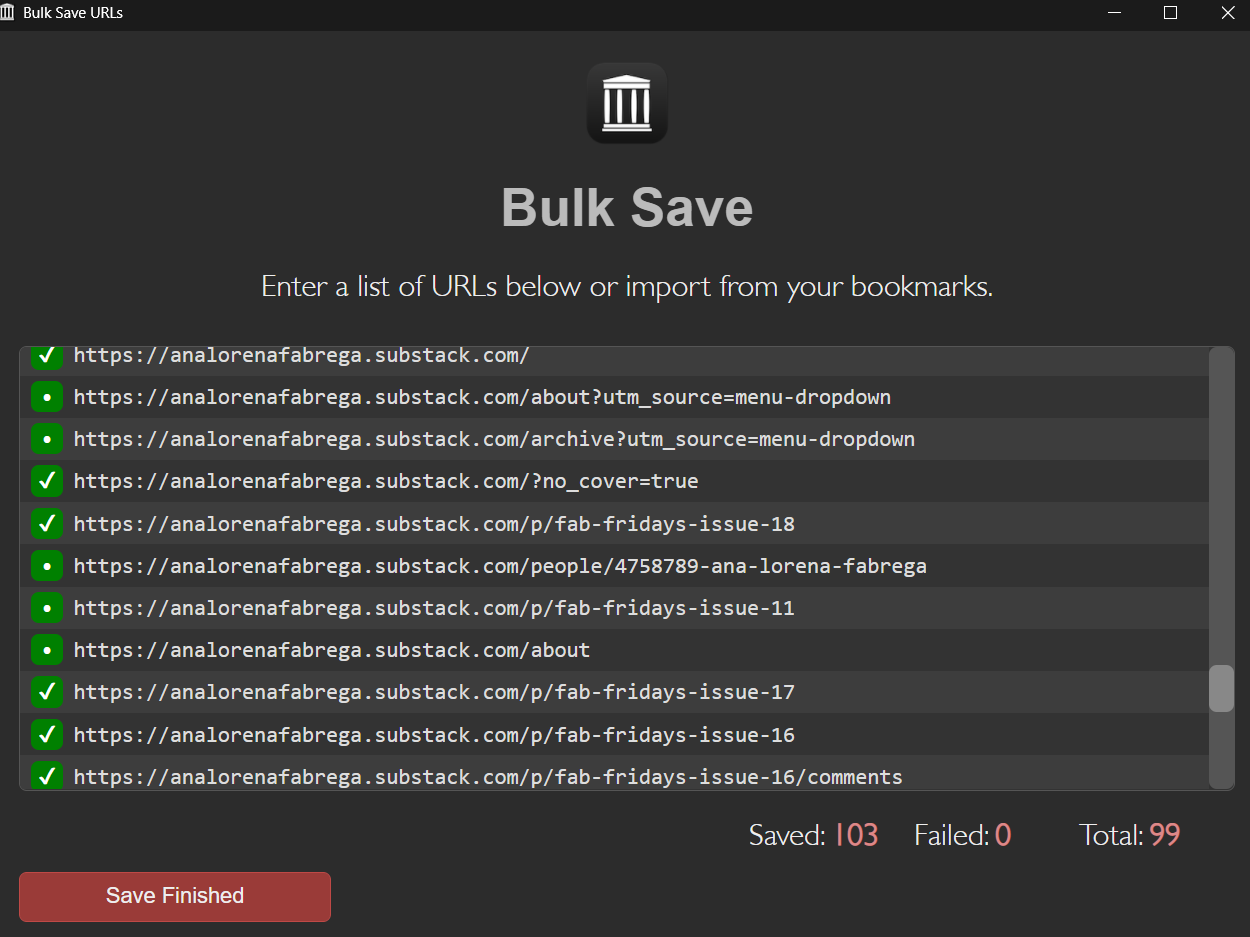The width and height of the screenshot is (1250, 937).
Task: Click the Bulk Save URLs title bar icon
Action: (x=9, y=12)
